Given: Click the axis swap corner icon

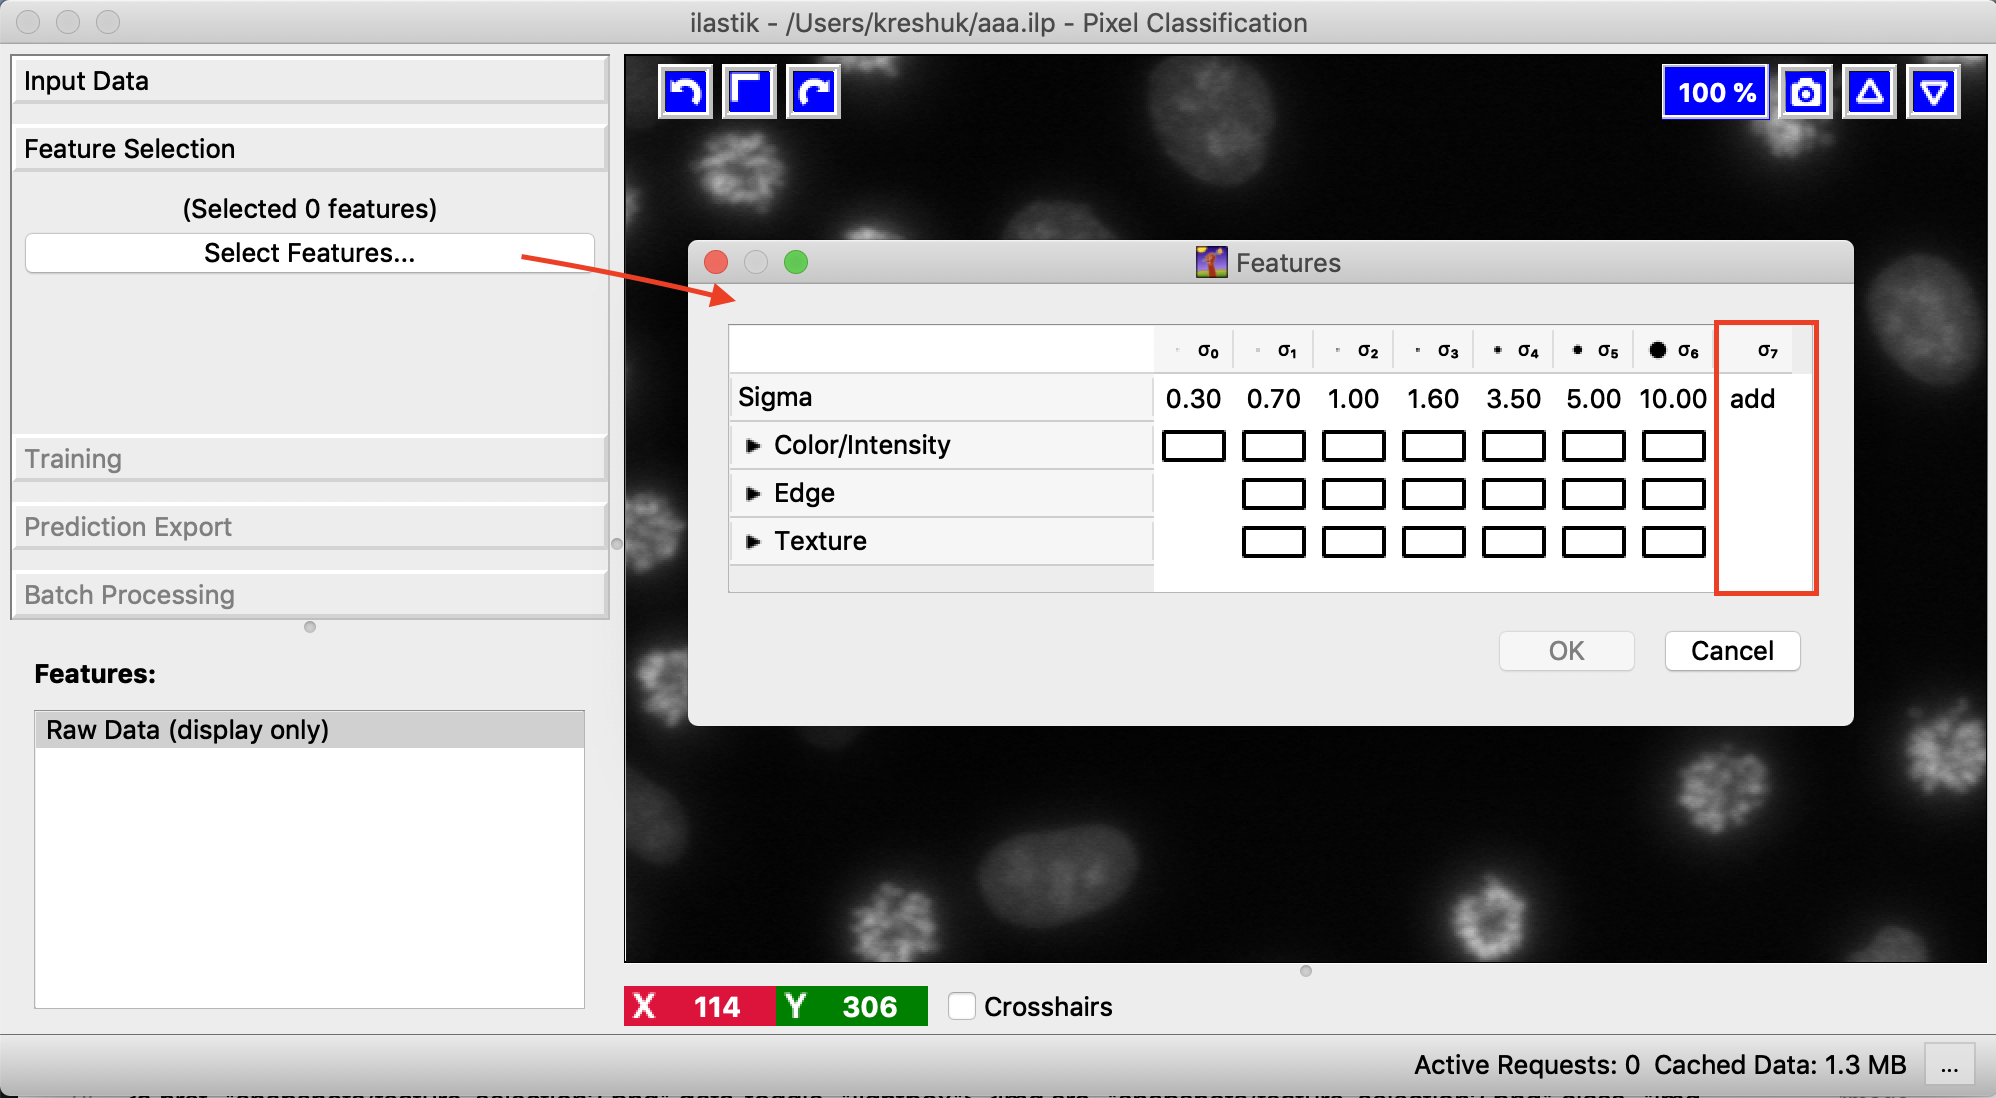Looking at the screenshot, I should pyautogui.click(x=749, y=92).
